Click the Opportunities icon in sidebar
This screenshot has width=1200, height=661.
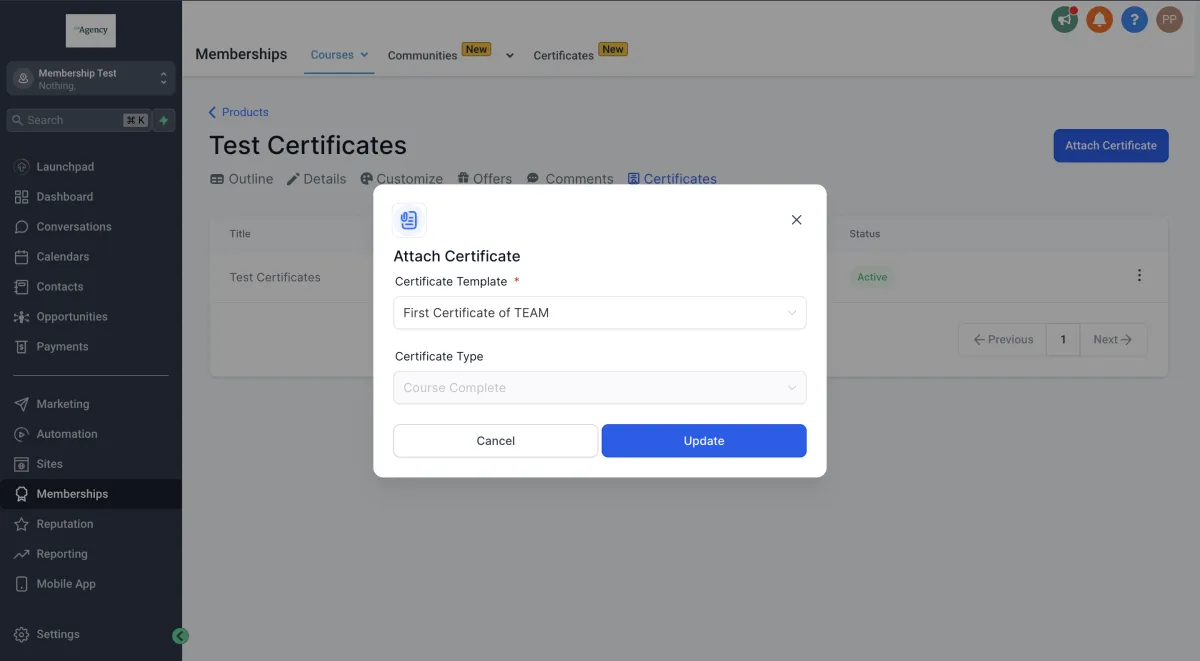coord(21,317)
